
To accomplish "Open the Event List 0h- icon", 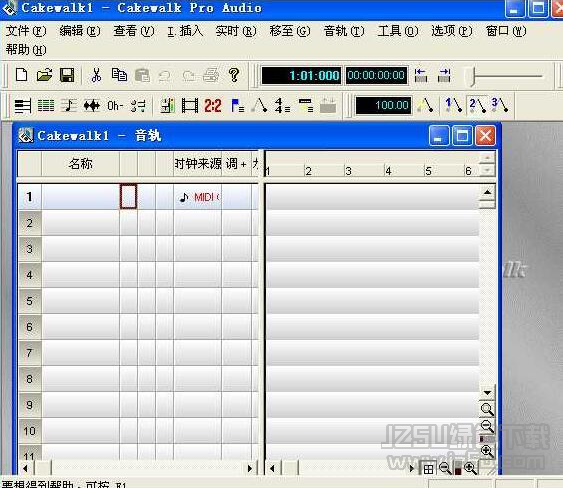I will coord(115,106).
